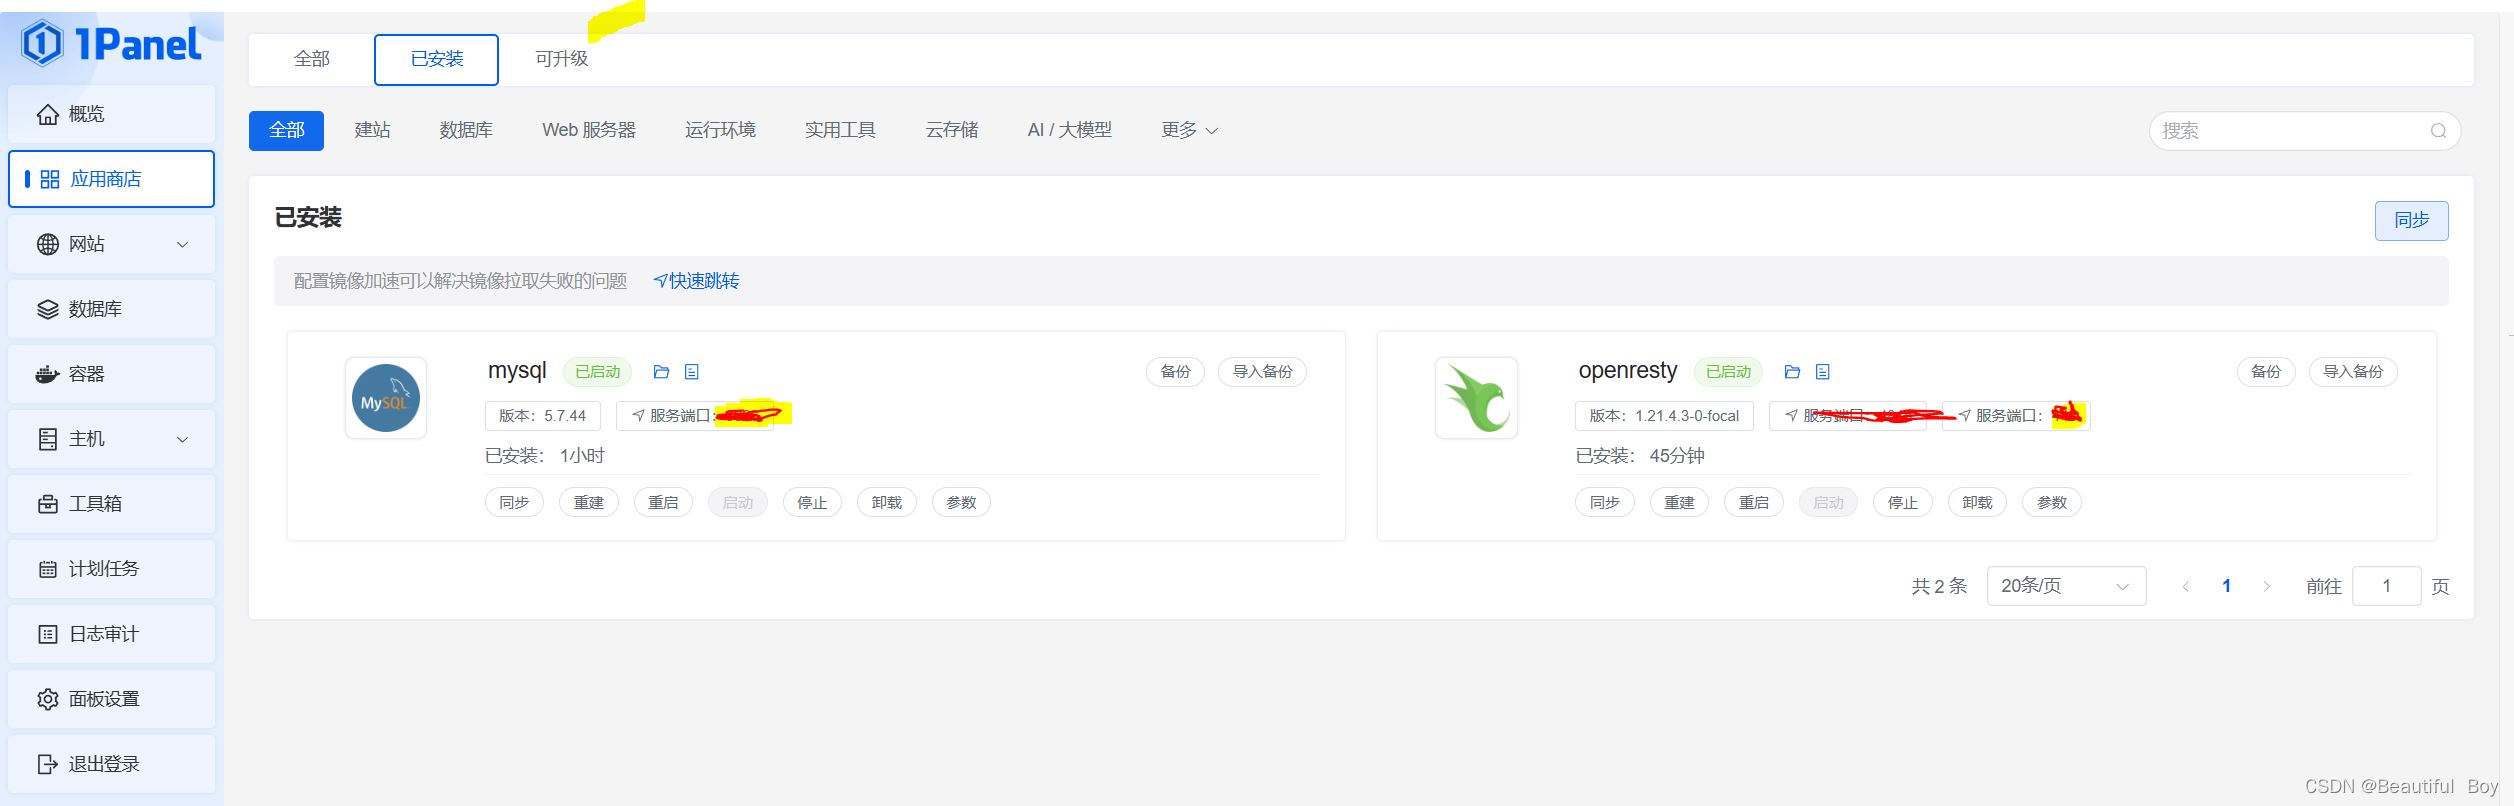
Task: Click the home icon beside 概览
Action: coord(47,114)
